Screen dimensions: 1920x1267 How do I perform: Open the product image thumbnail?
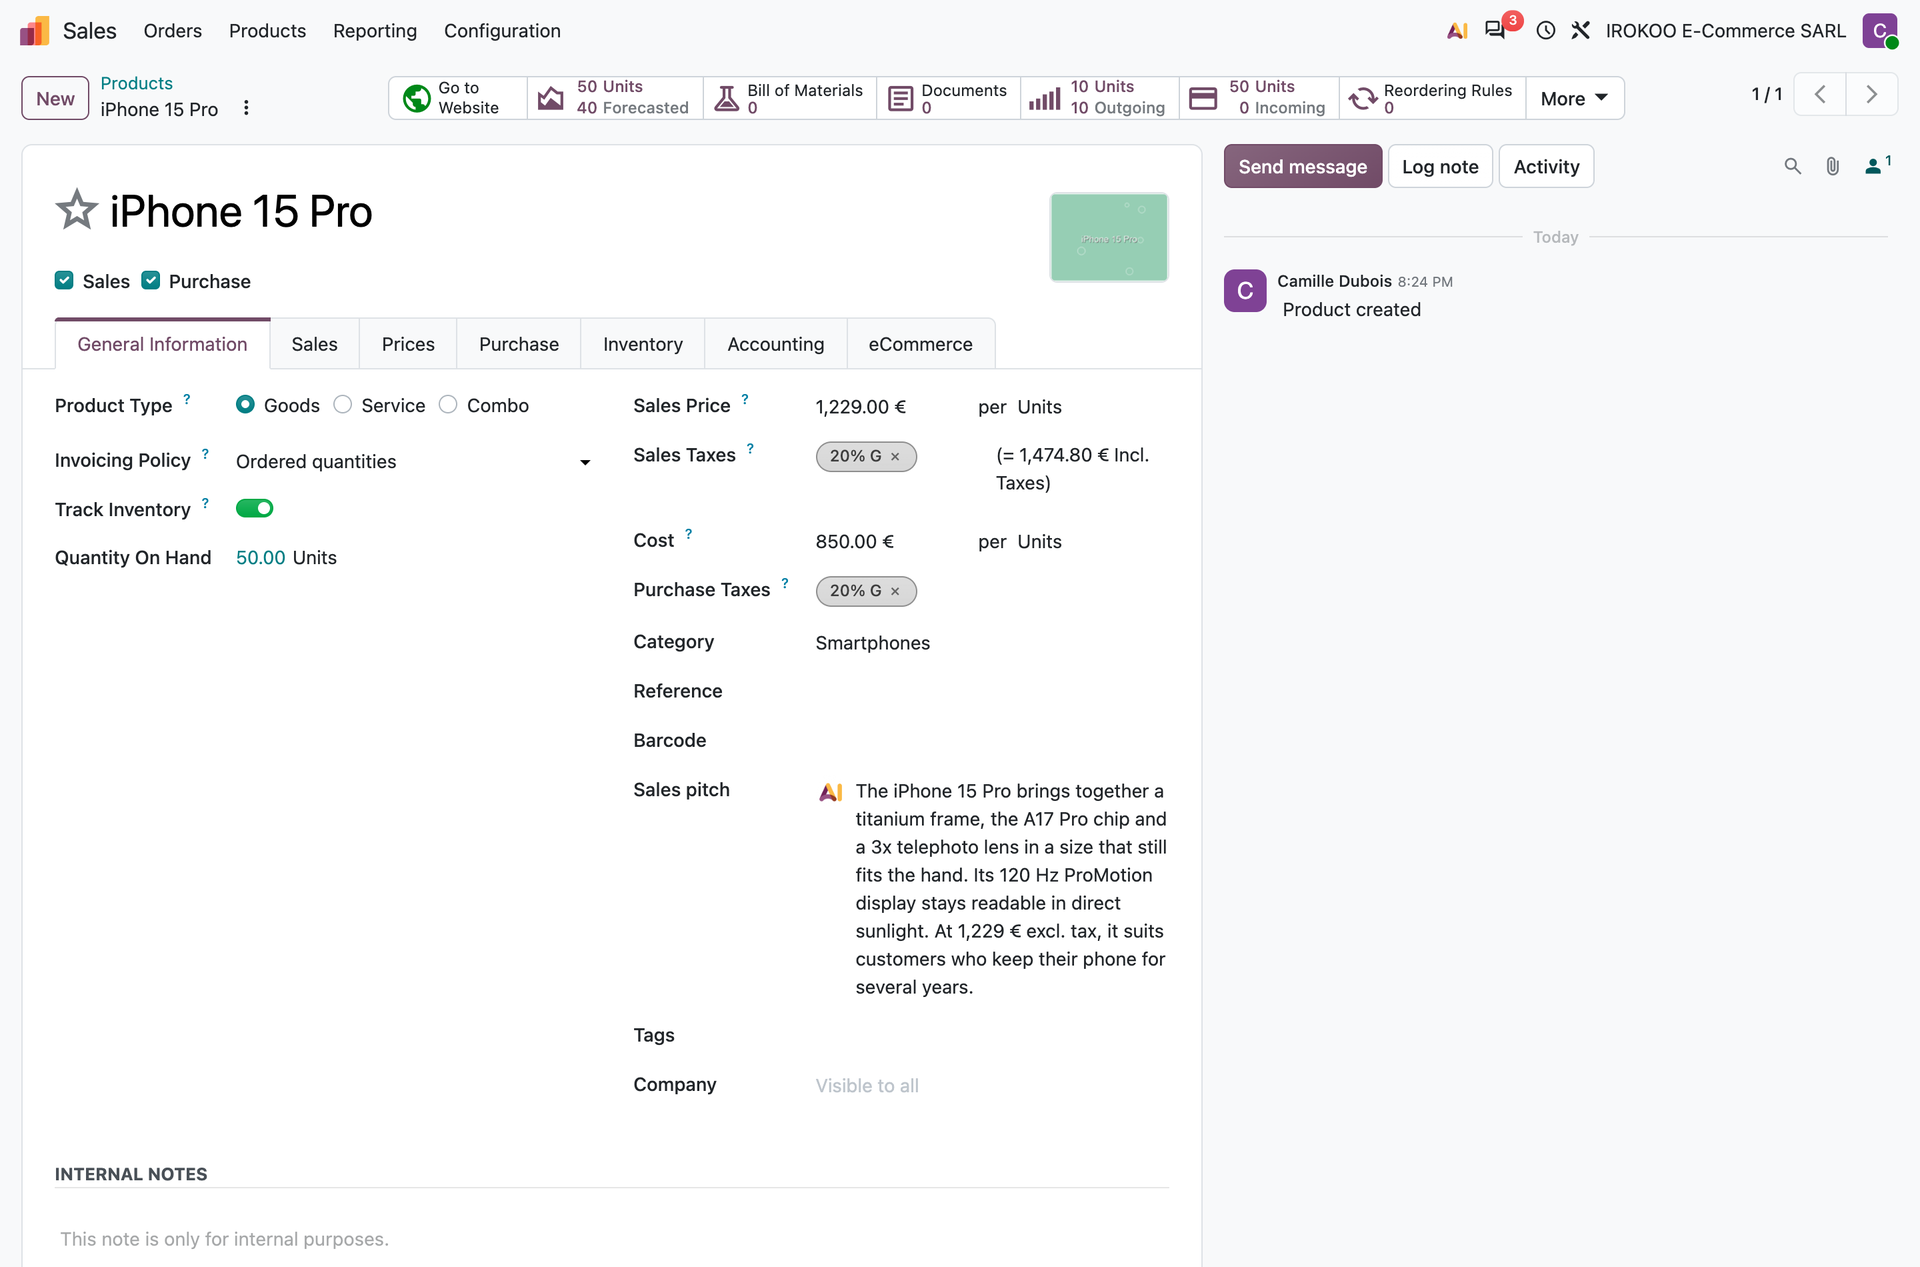pyautogui.click(x=1109, y=238)
